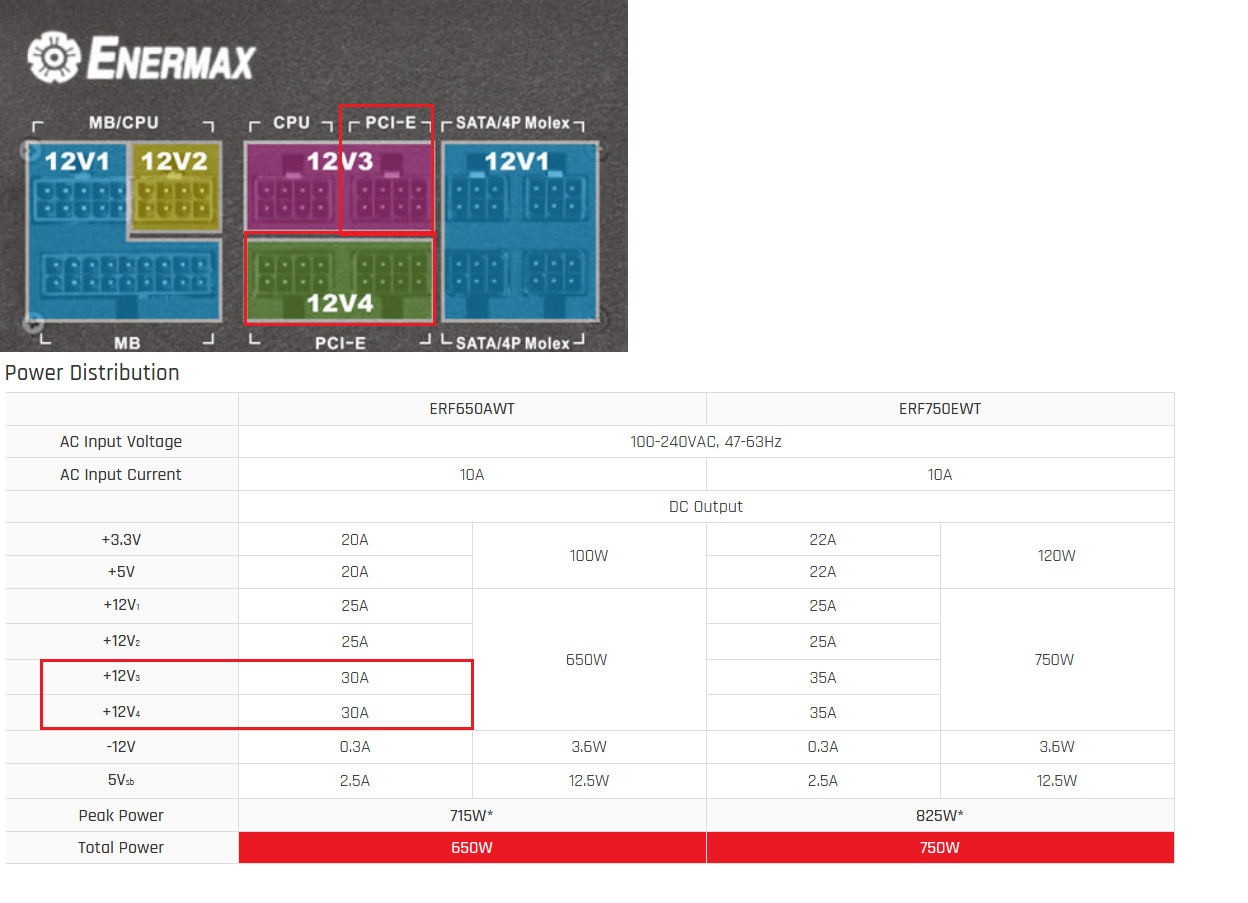Image resolution: width=1248 pixels, height=903 pixels.
Task: Click 25A in +12V1 row under ERF650AWT
Action: tap(355, 606)
